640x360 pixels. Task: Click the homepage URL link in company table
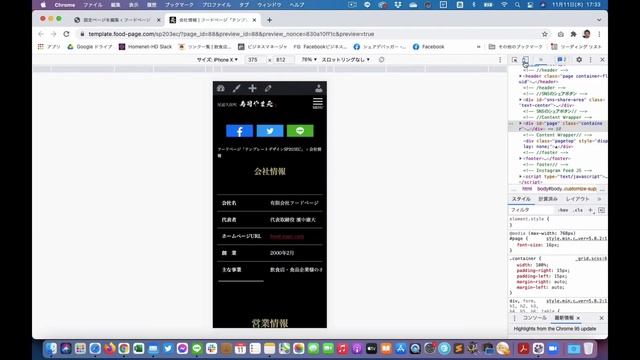287,236
